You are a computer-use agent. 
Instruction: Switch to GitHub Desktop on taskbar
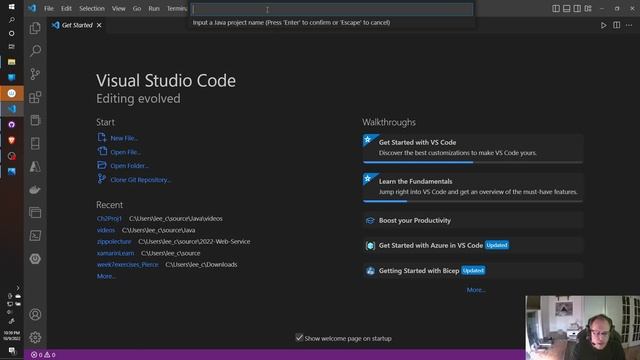click(x=11, y=124)
